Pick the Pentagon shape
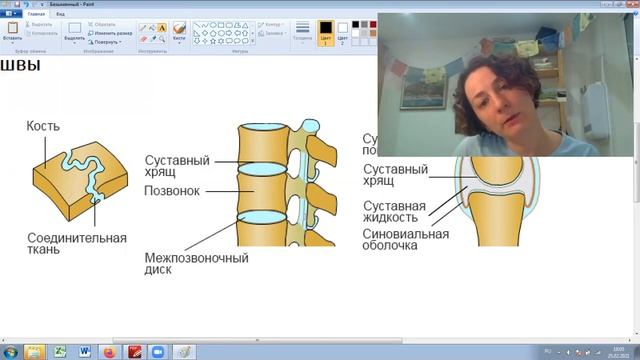640x360 pixels. [213, 33]
